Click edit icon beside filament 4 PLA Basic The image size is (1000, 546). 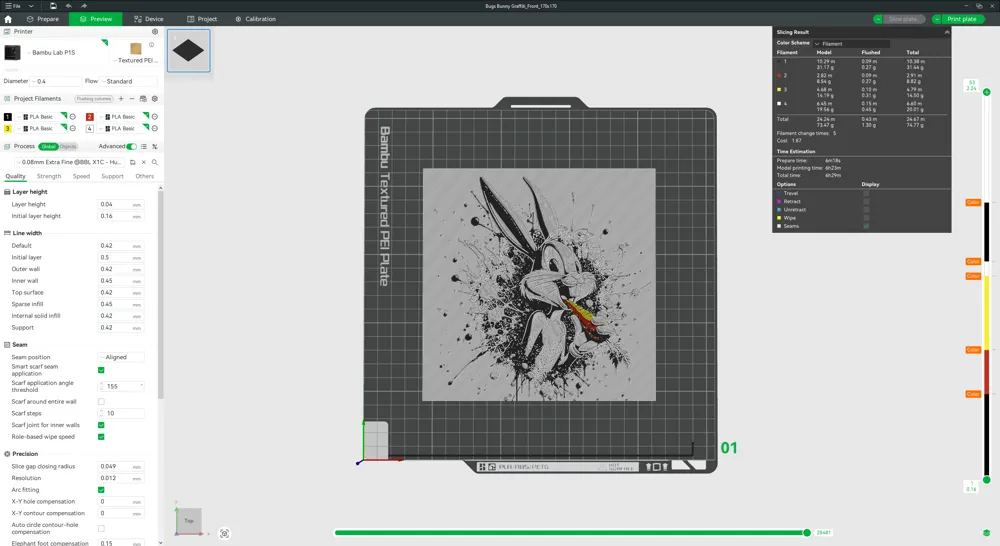click(x=154, y=128)
